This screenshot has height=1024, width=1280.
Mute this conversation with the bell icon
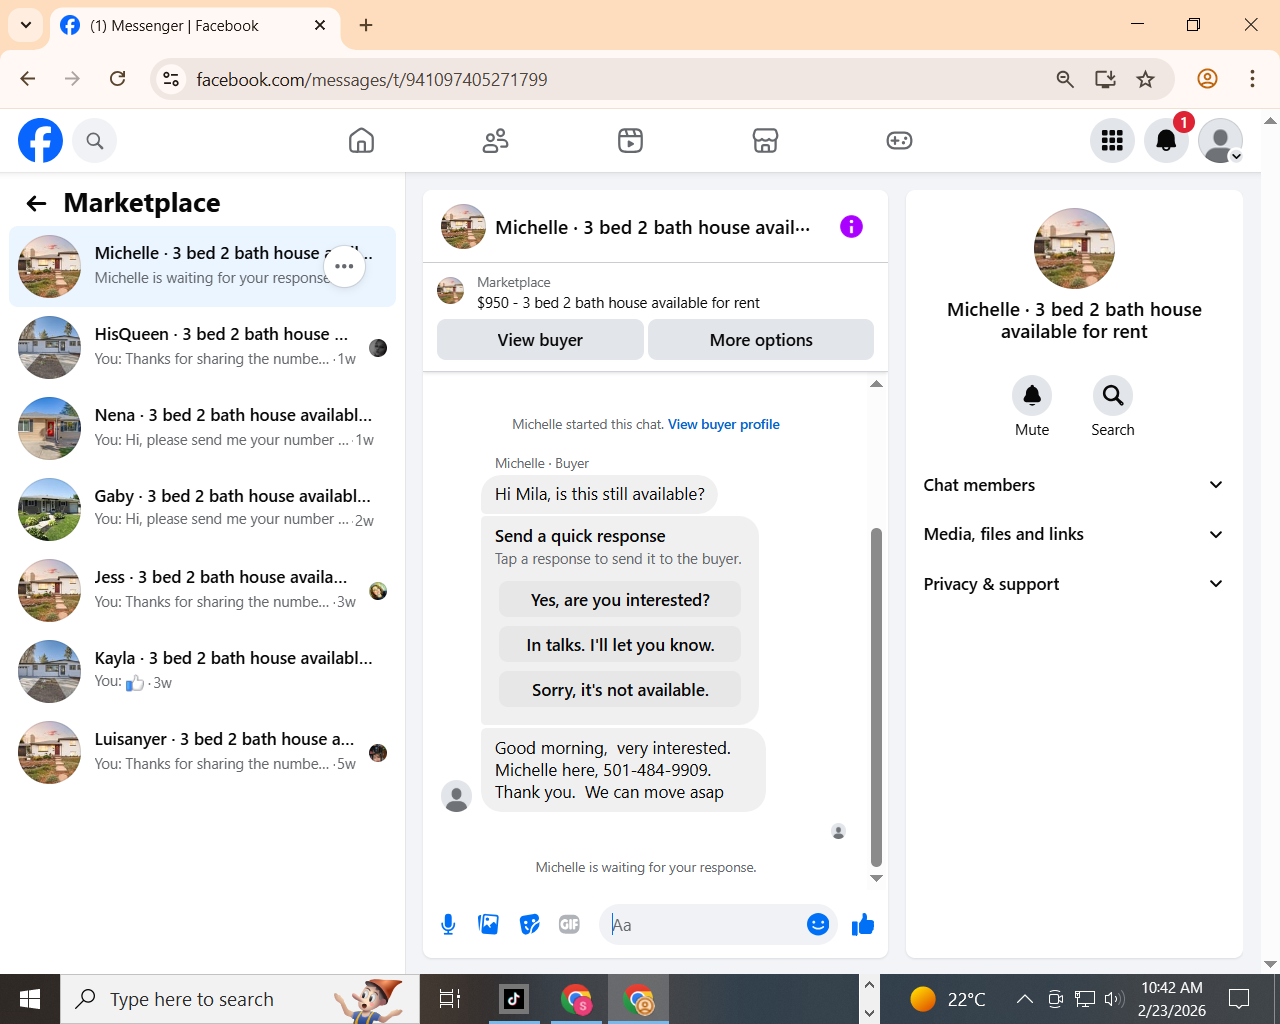(x=1032, y=396)
